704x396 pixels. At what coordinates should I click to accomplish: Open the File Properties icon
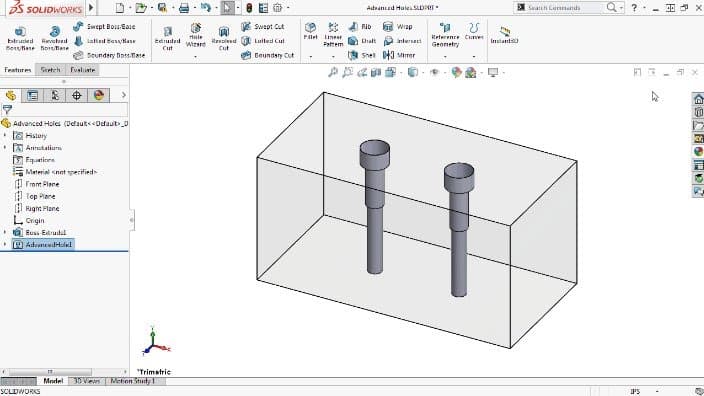[x=264, y=8]
